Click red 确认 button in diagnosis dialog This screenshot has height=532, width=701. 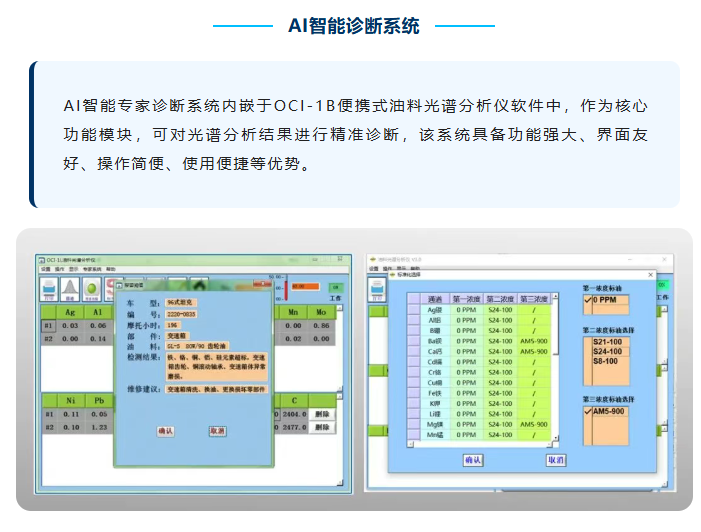pyautogui.click(x=165, y=431)
